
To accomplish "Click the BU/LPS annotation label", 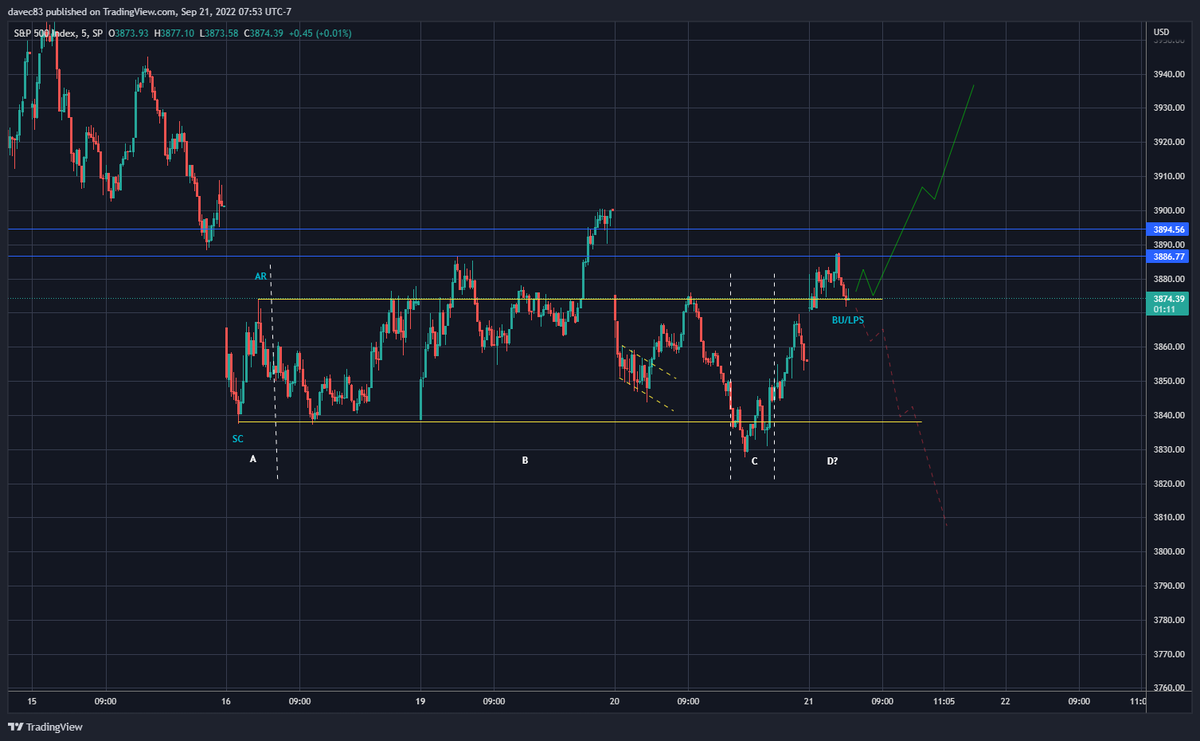I will (848, 319).
